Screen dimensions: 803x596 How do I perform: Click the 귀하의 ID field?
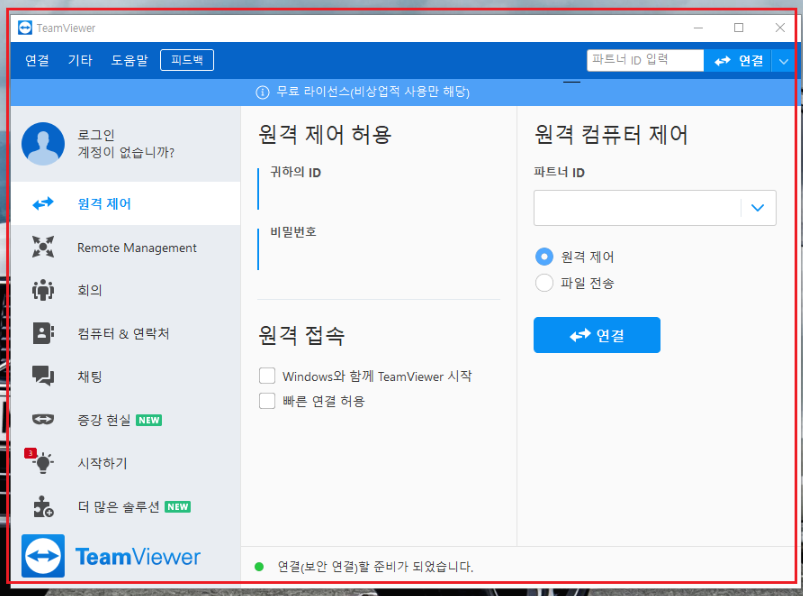pos(379,189)
